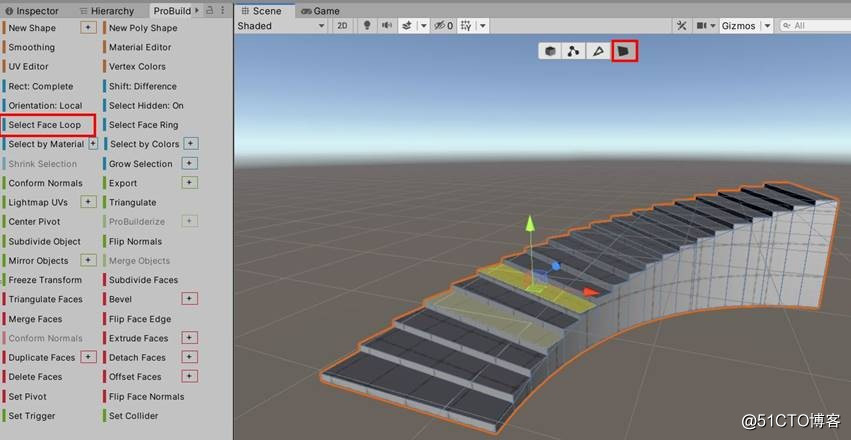The width and height of the screenshot is (851, 440).
Task: Open Lightmap UVs options plus
Action: [x=88, y=202]
